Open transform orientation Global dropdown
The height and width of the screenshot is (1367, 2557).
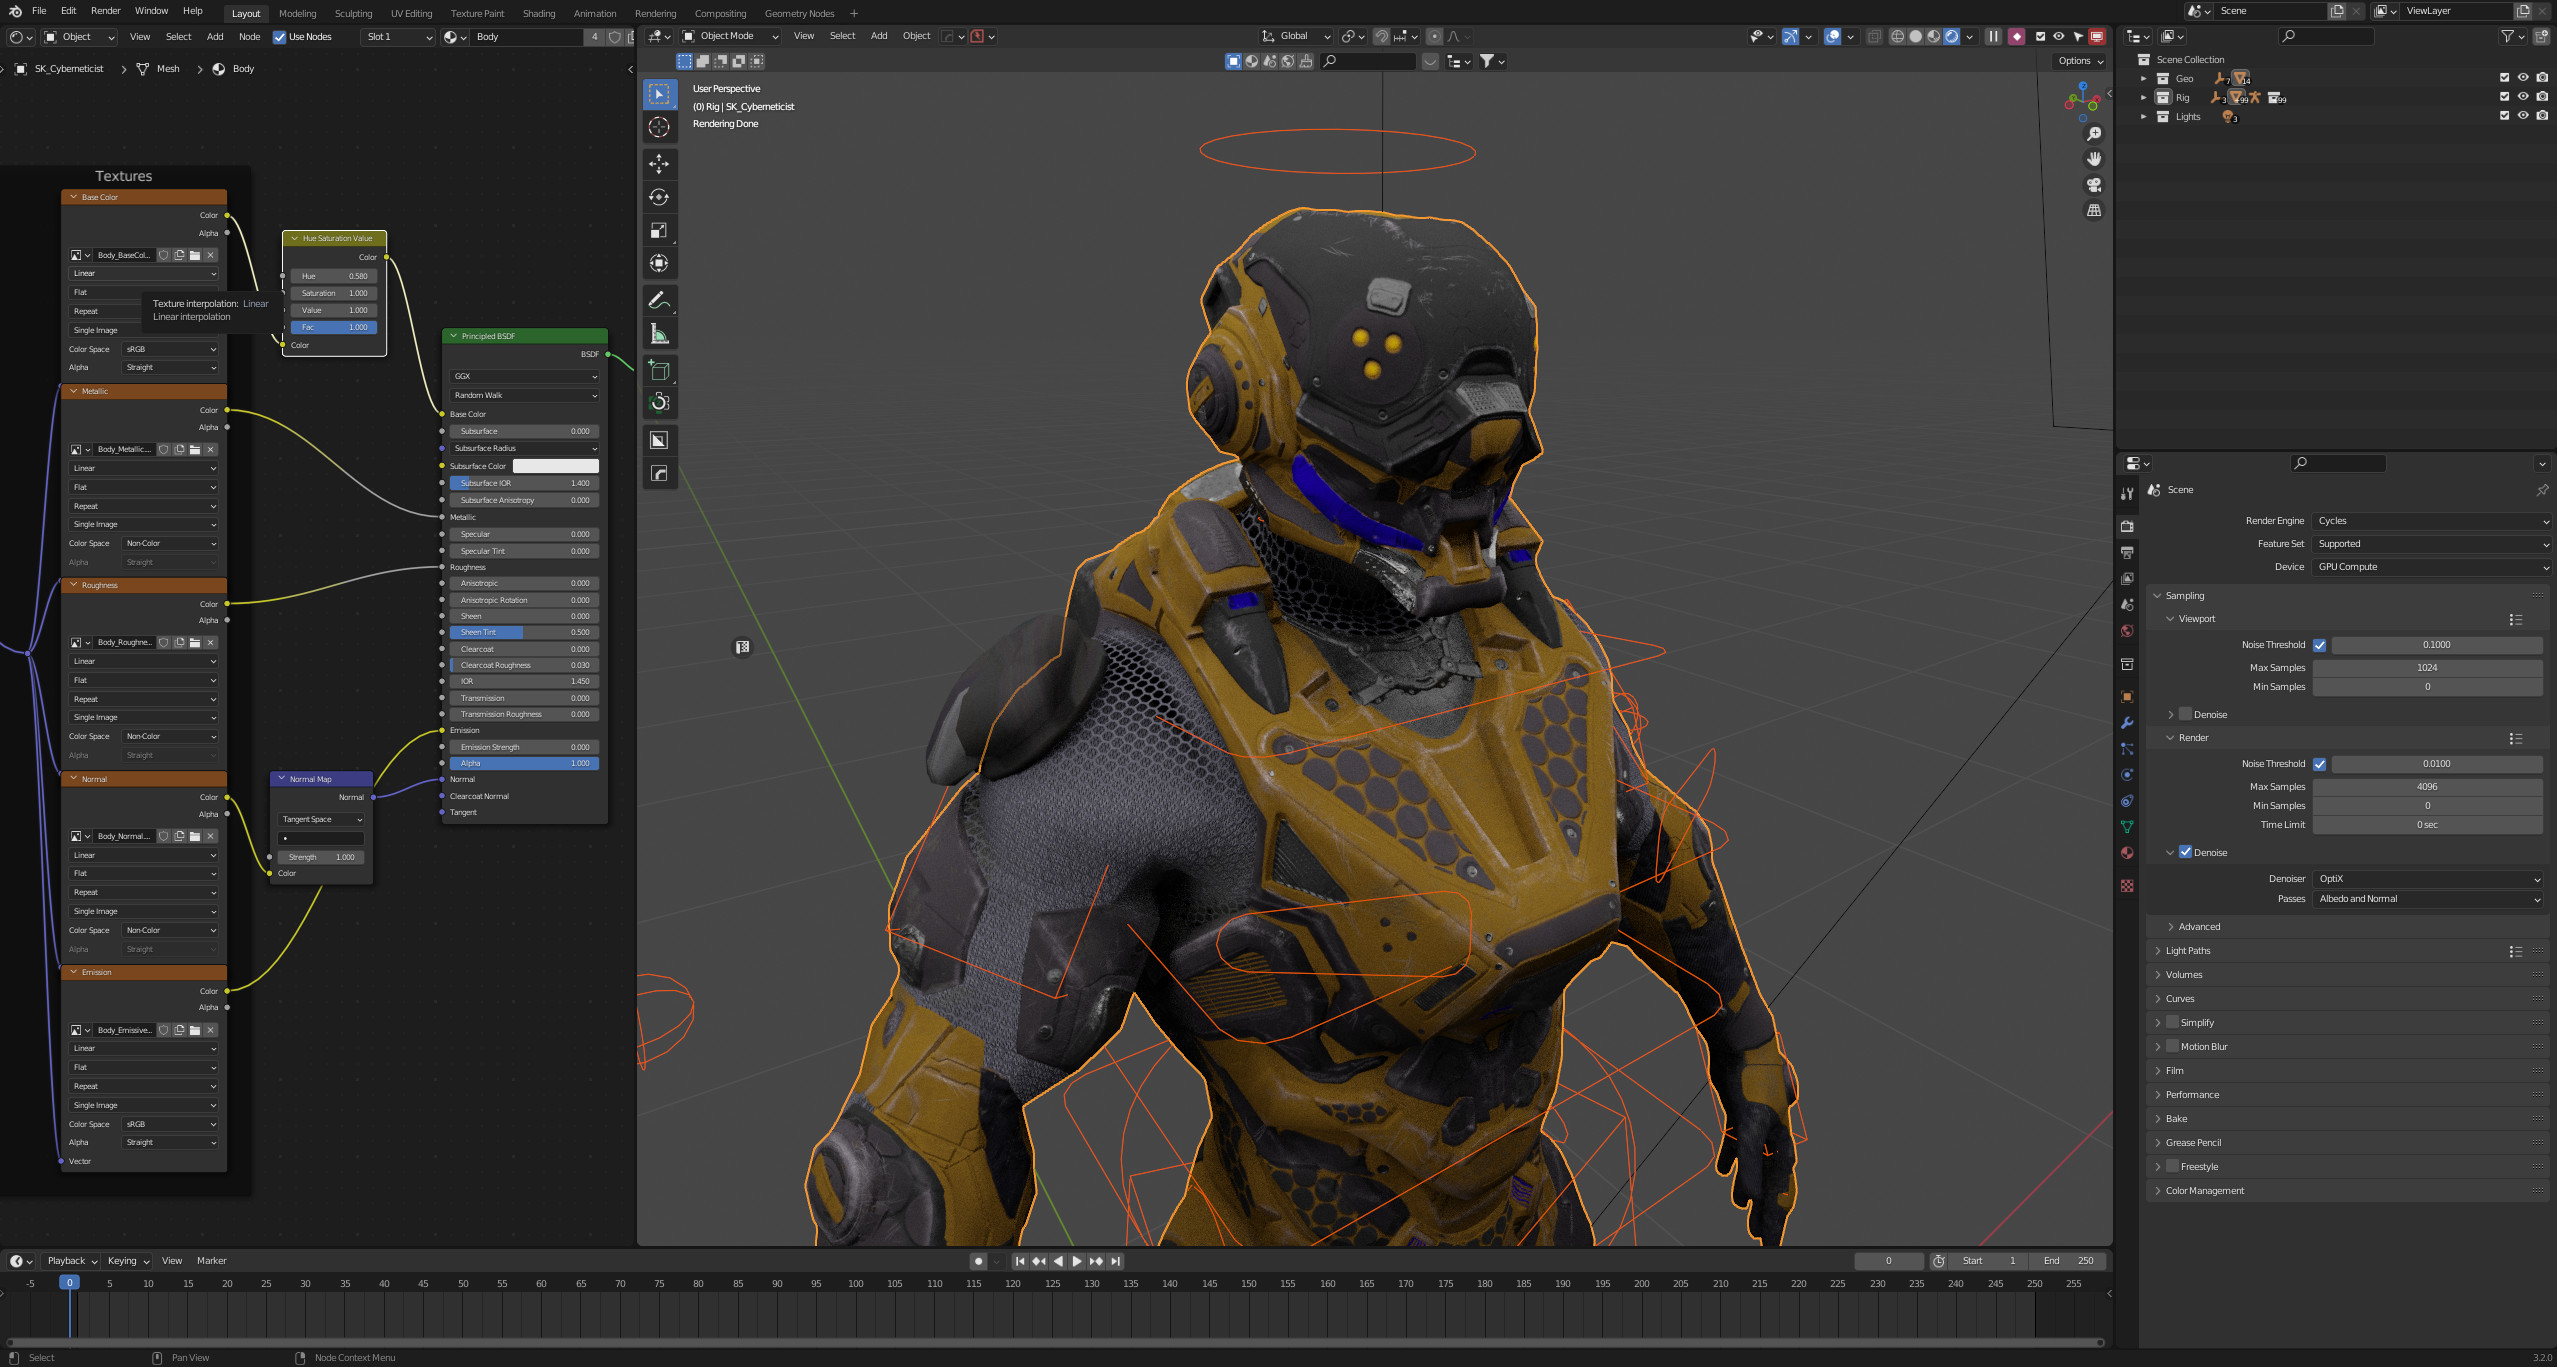coord(1295,36)
